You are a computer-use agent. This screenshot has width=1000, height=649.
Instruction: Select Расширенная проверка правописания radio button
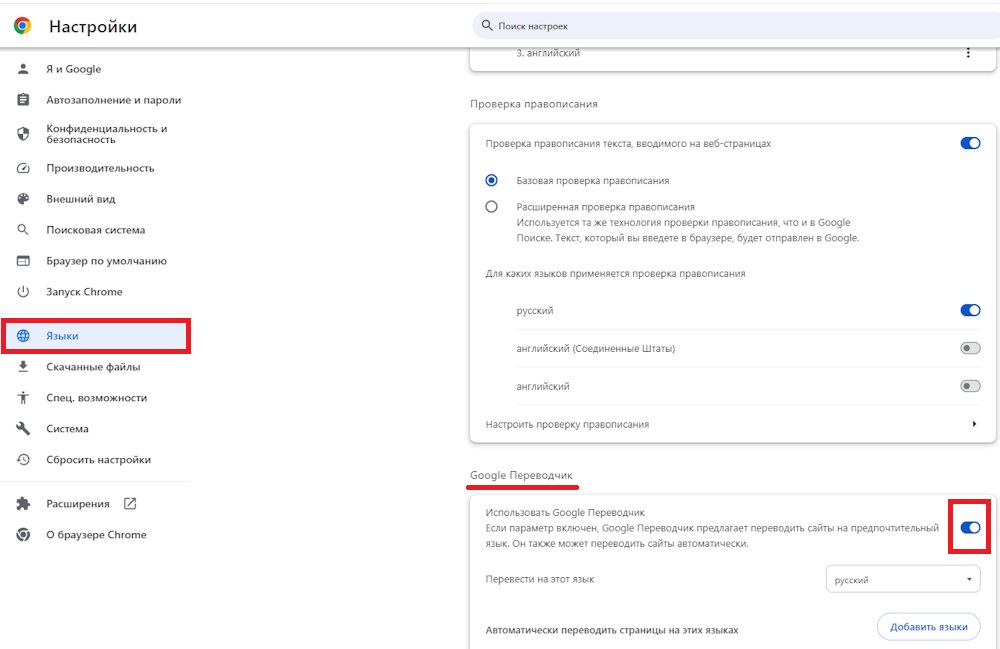point(491,207)
